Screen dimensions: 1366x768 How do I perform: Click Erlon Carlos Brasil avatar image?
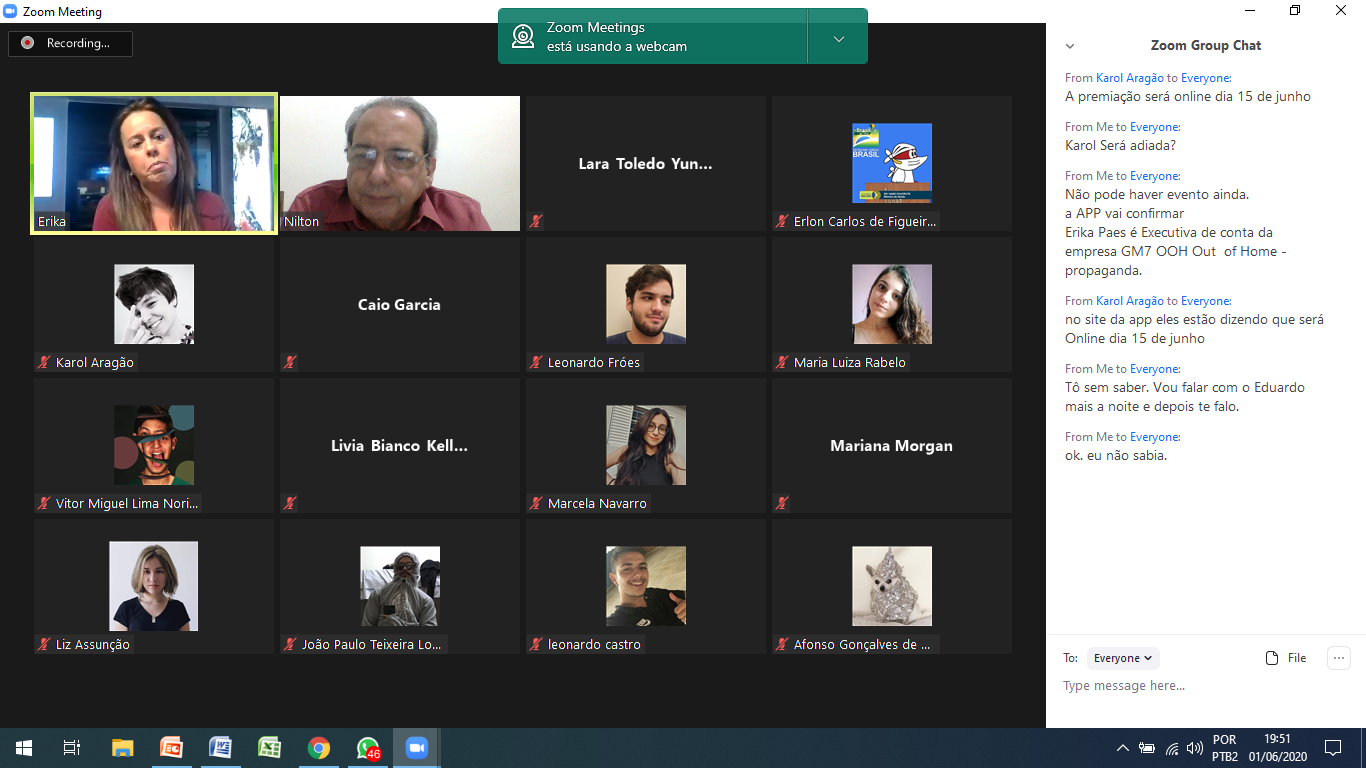(892, 163)
